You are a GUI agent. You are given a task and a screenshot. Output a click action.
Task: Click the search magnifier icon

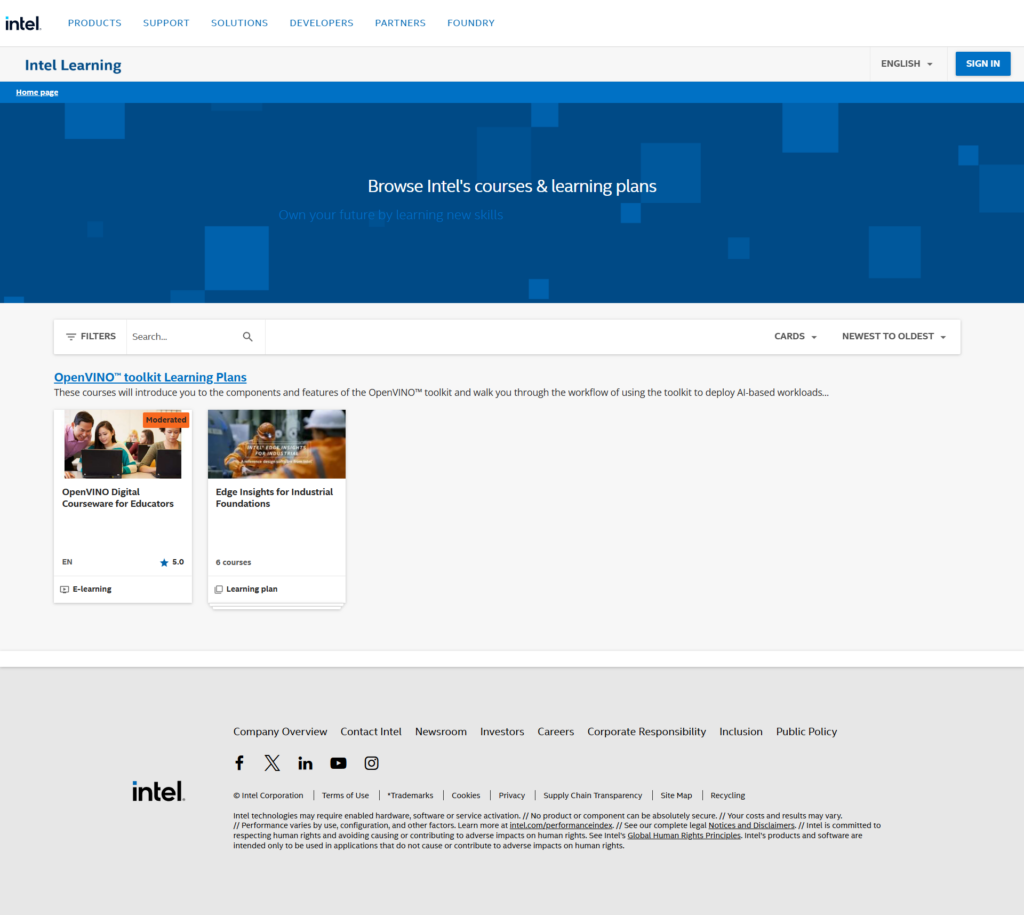tap(247, 336)
